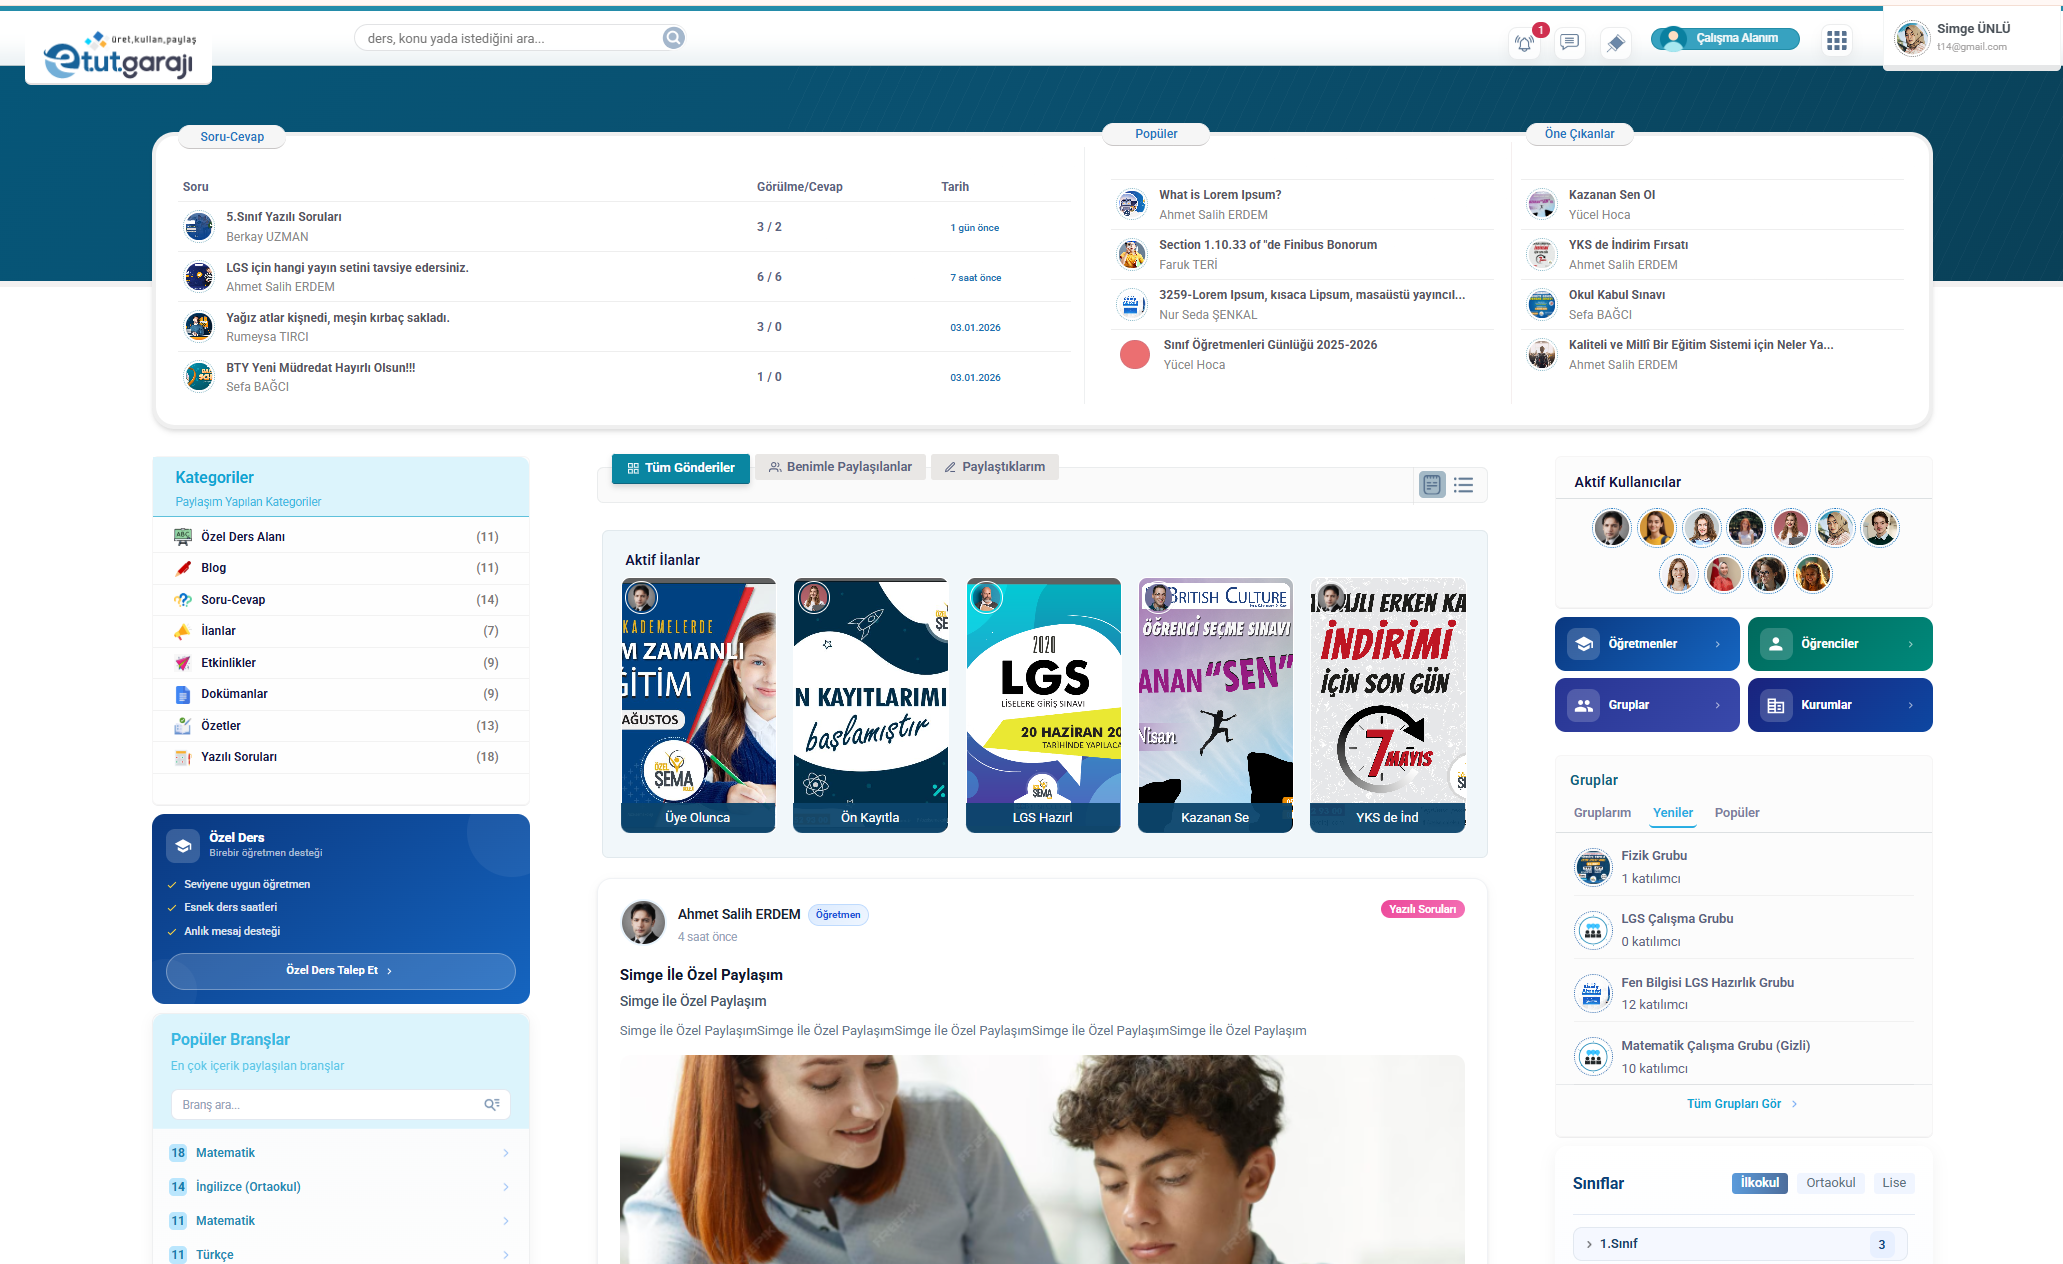Open the messages chat icon
The image size is (2063, 1264).
[1569, 42]
